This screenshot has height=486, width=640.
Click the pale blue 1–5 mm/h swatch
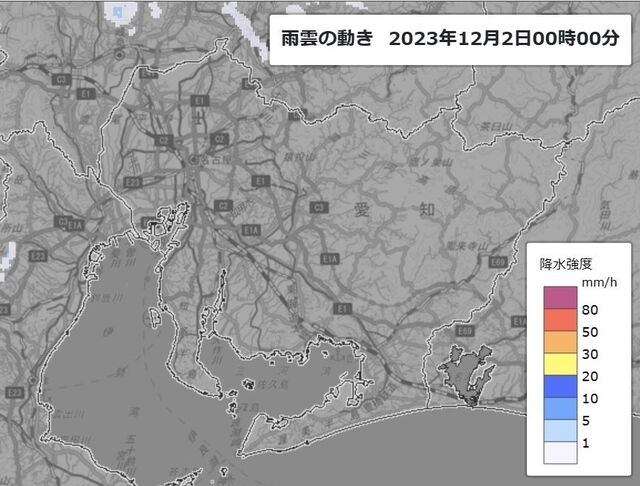click(560, 431)
